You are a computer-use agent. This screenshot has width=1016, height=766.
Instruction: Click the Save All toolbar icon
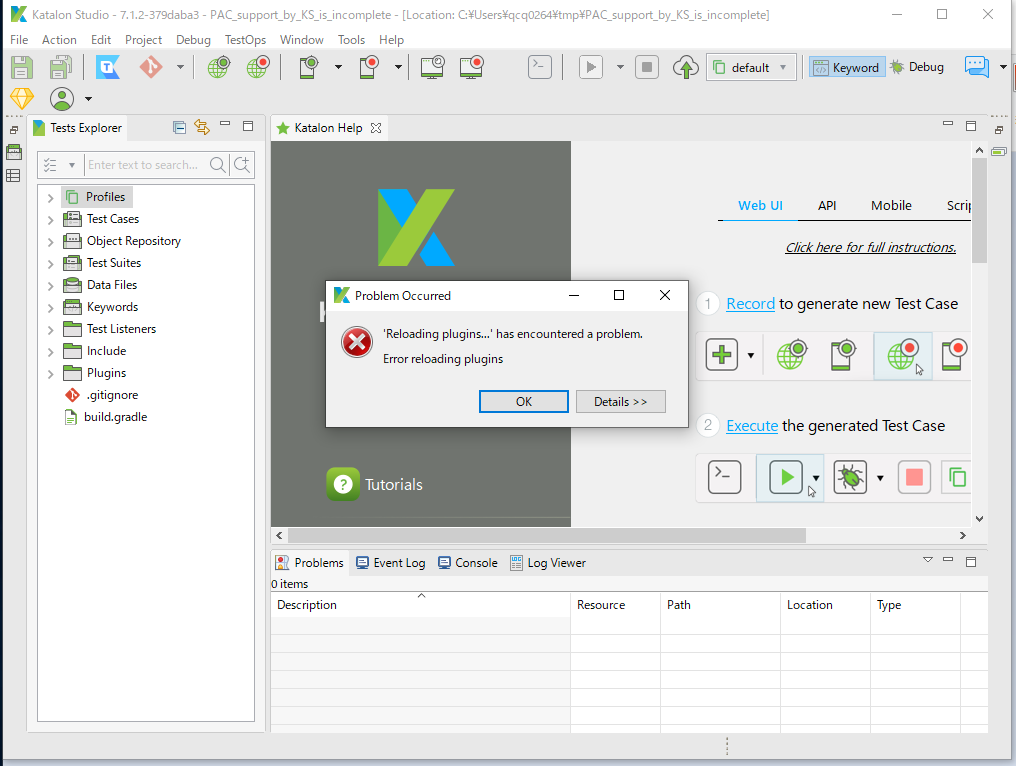pos(60,67)
